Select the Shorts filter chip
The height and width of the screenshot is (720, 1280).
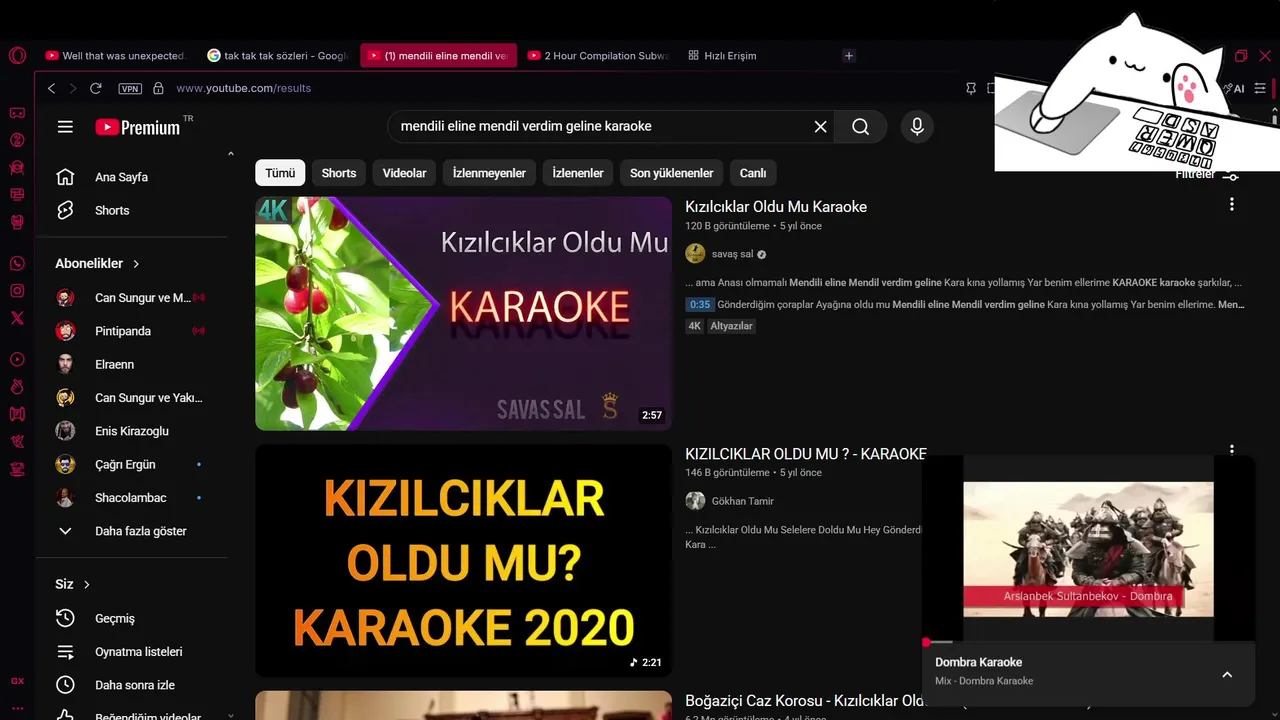click(339, 173)
